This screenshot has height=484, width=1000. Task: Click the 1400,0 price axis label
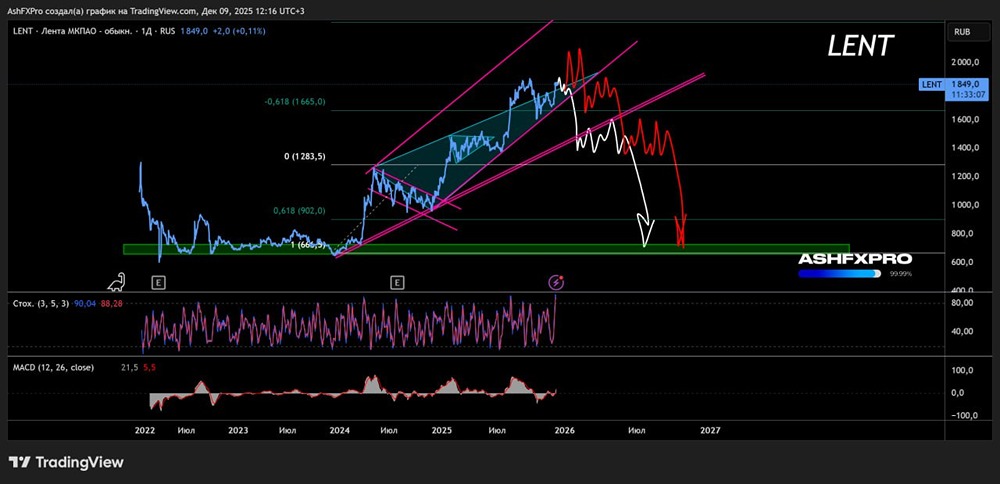click(967, 148)
